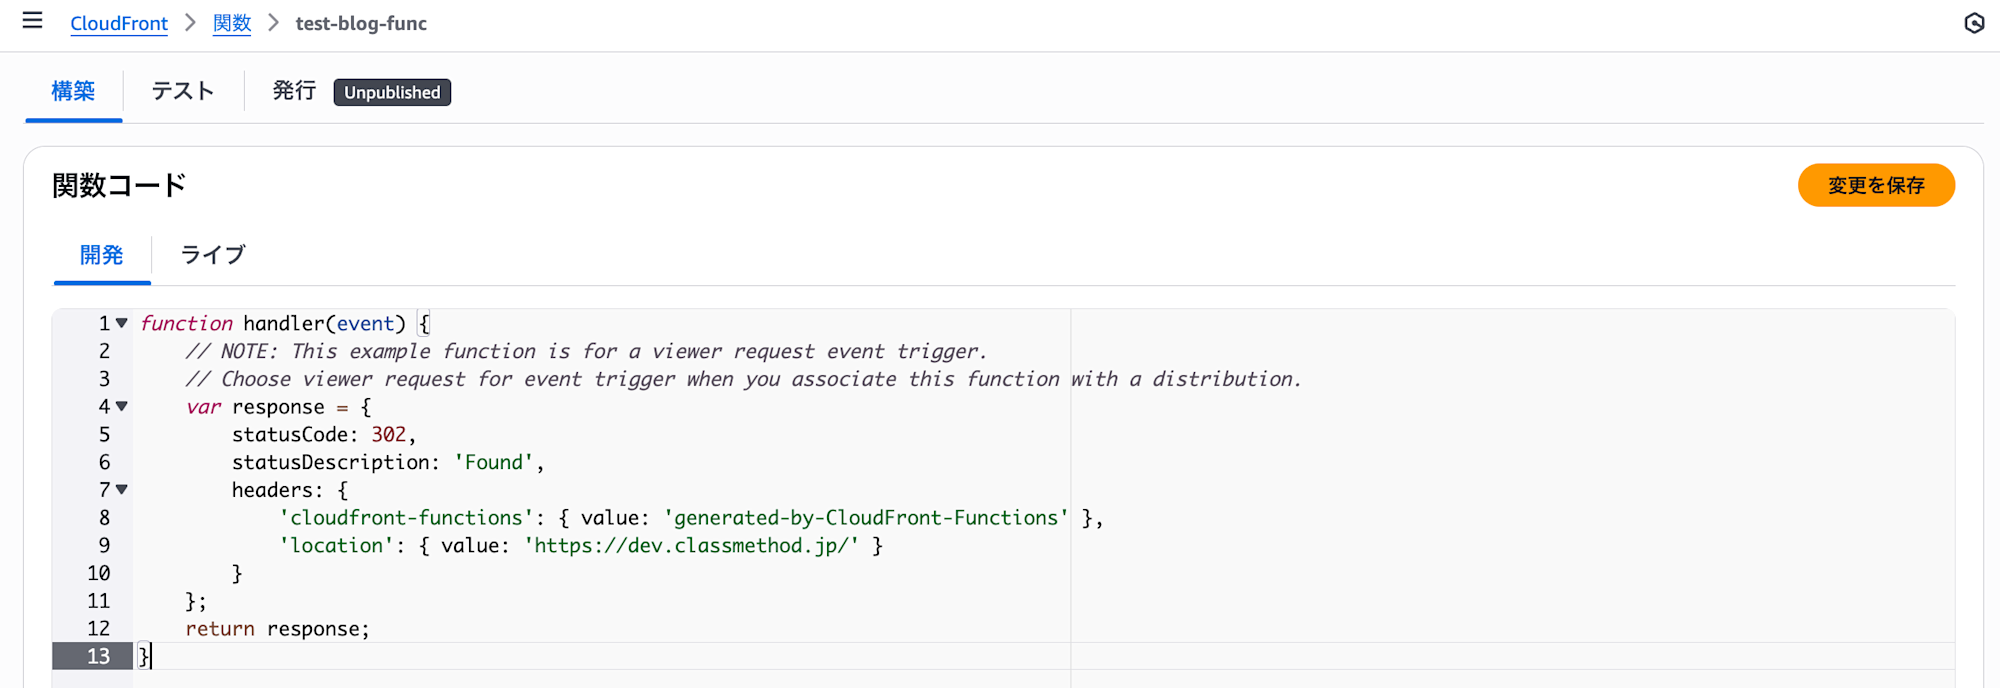Select the 構築 tab
Viewport: 2000px width, 688px height.
pyautogui.click(x=73, y=91)
